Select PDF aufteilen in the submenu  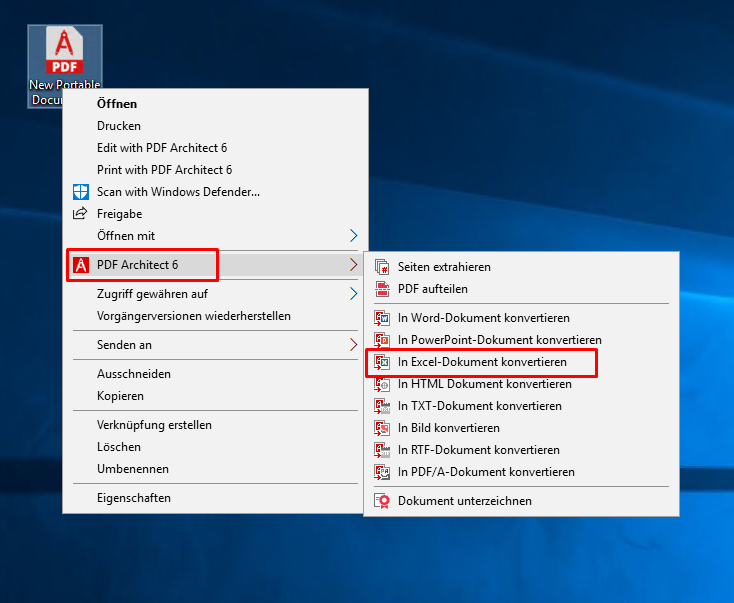click(521, 289)
